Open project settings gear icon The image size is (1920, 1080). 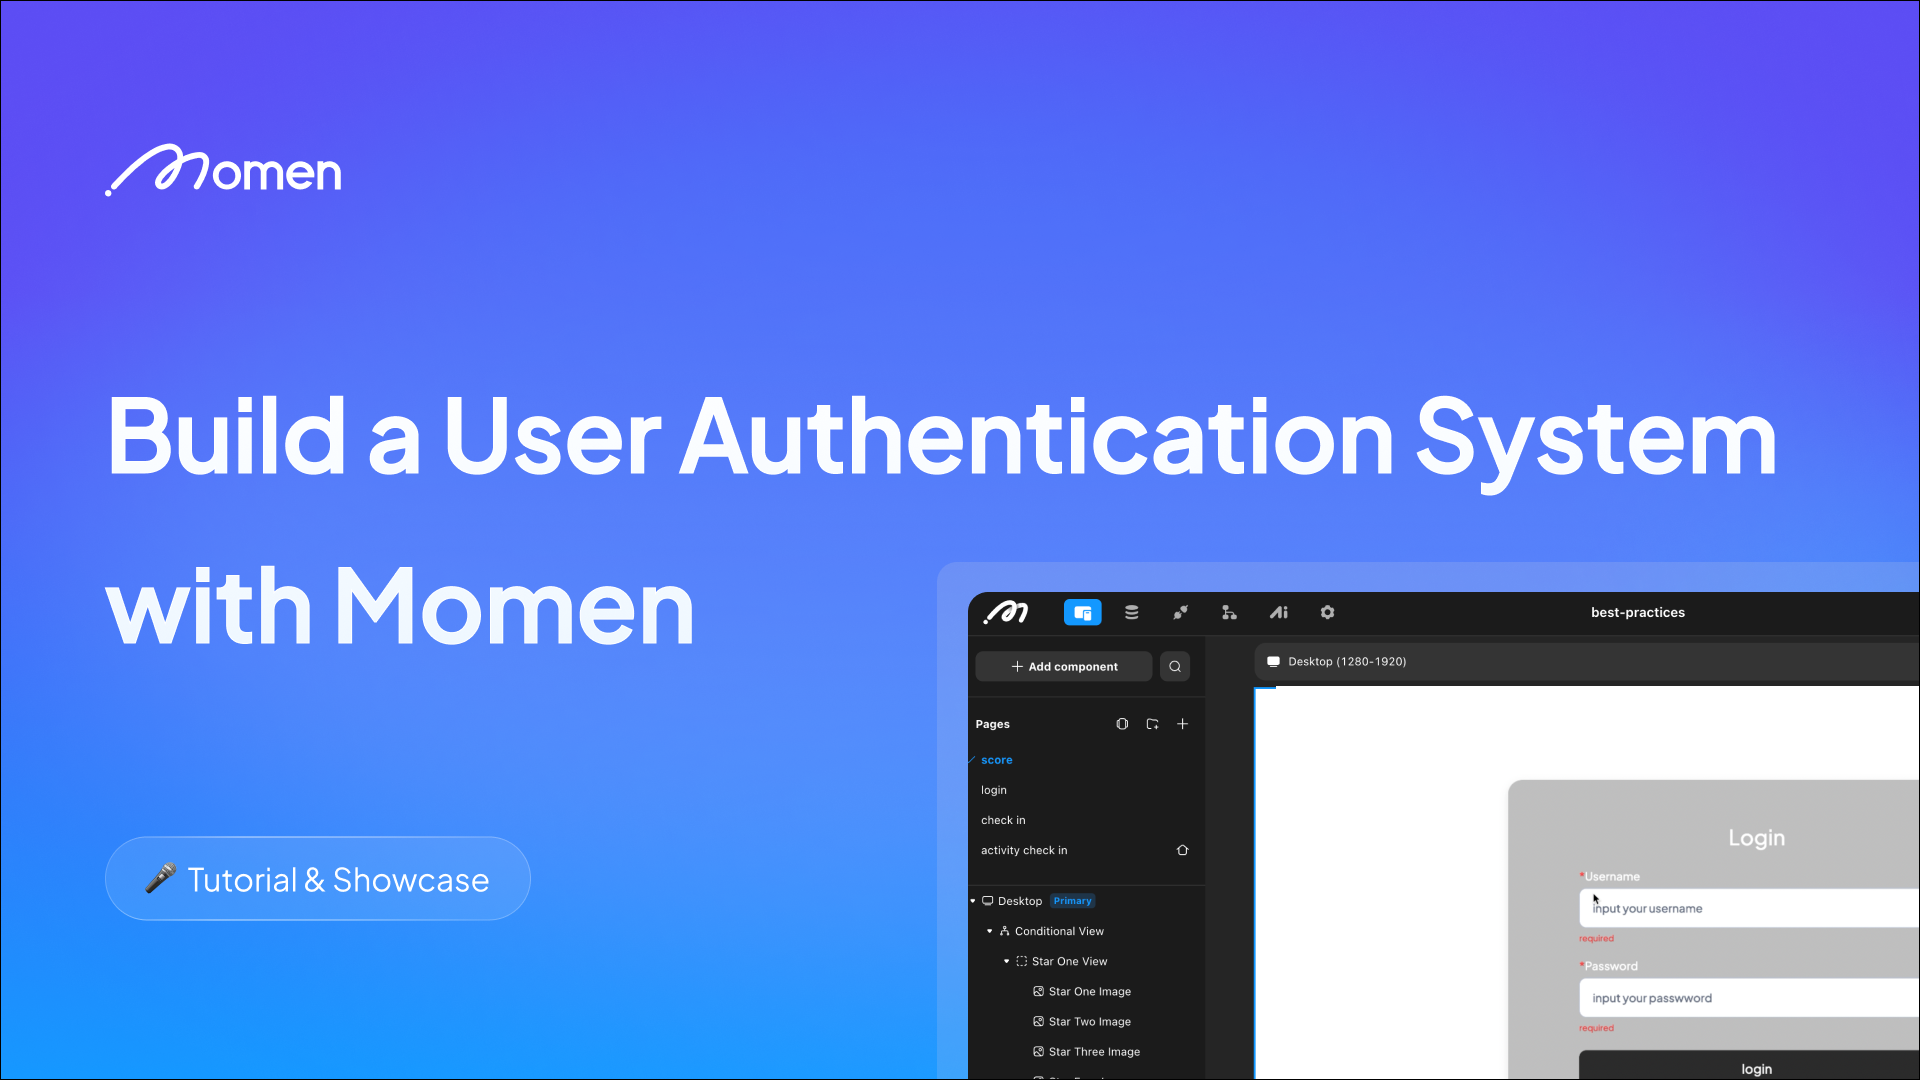pos(1327,612)
